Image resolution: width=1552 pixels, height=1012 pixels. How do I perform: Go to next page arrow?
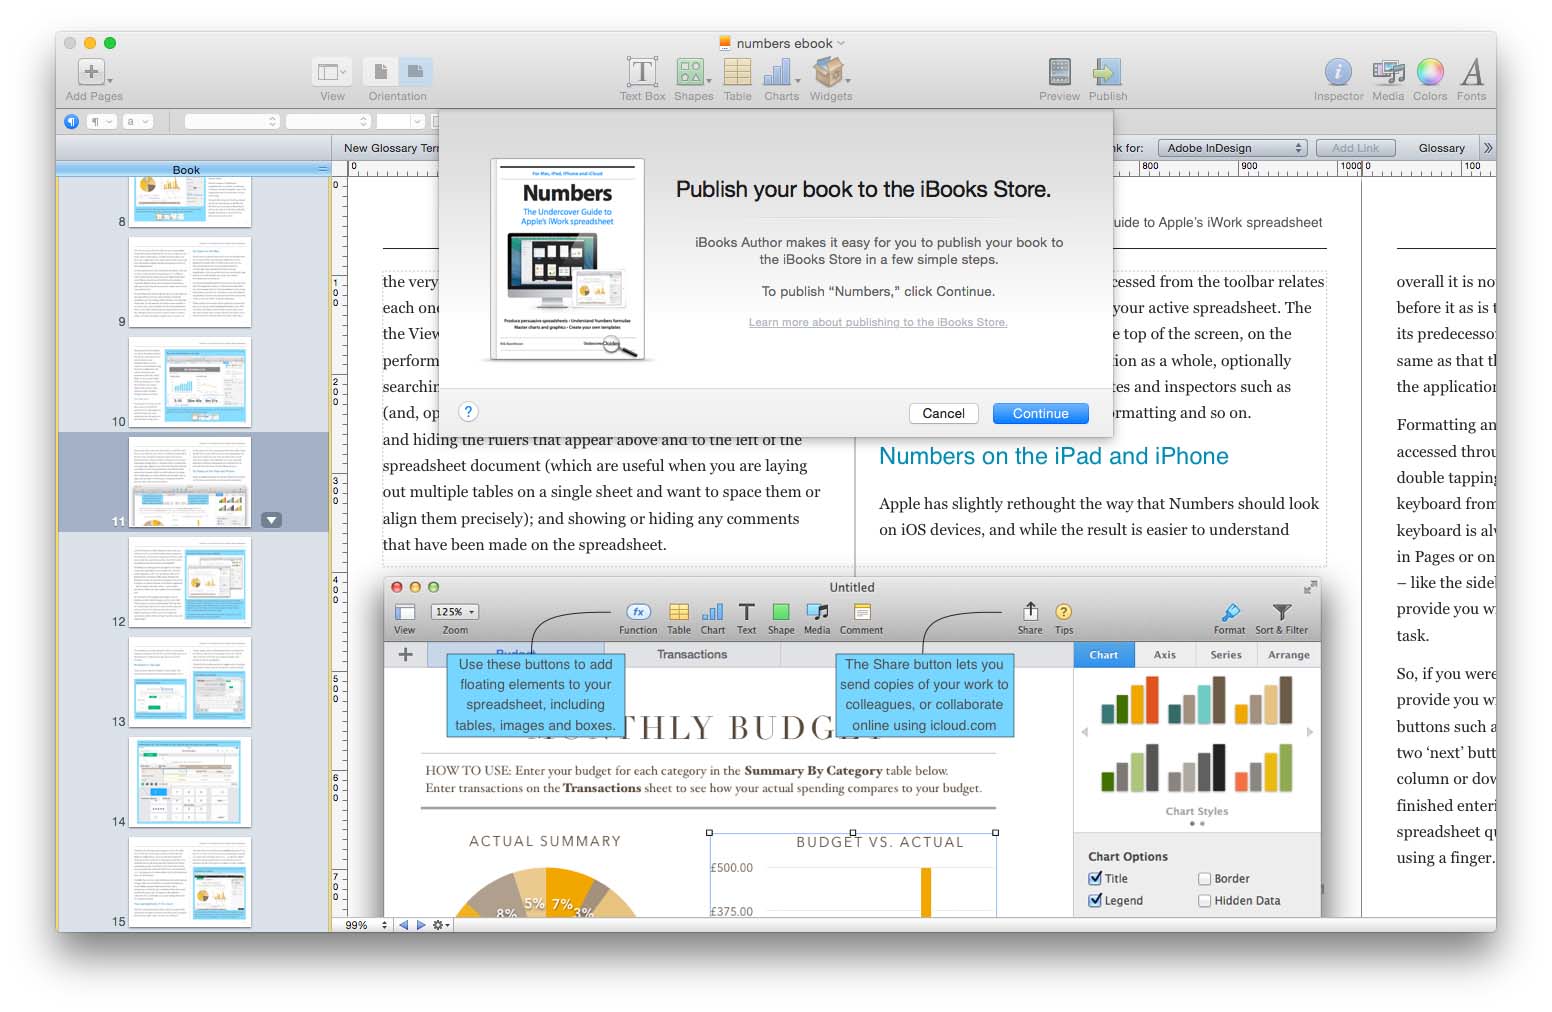[421, 925]
